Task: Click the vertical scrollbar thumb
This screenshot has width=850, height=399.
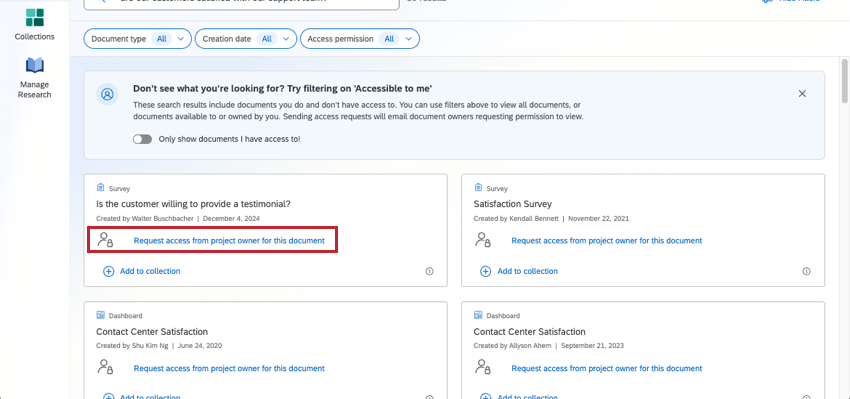Action: click(x=844, y=80)
